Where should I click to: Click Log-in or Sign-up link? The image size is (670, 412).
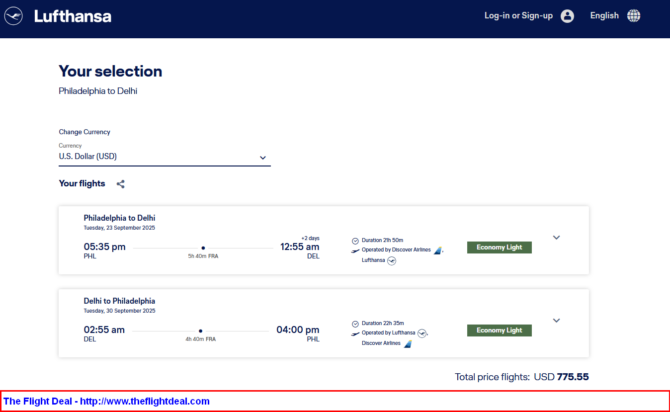click(x=518, y=16)
